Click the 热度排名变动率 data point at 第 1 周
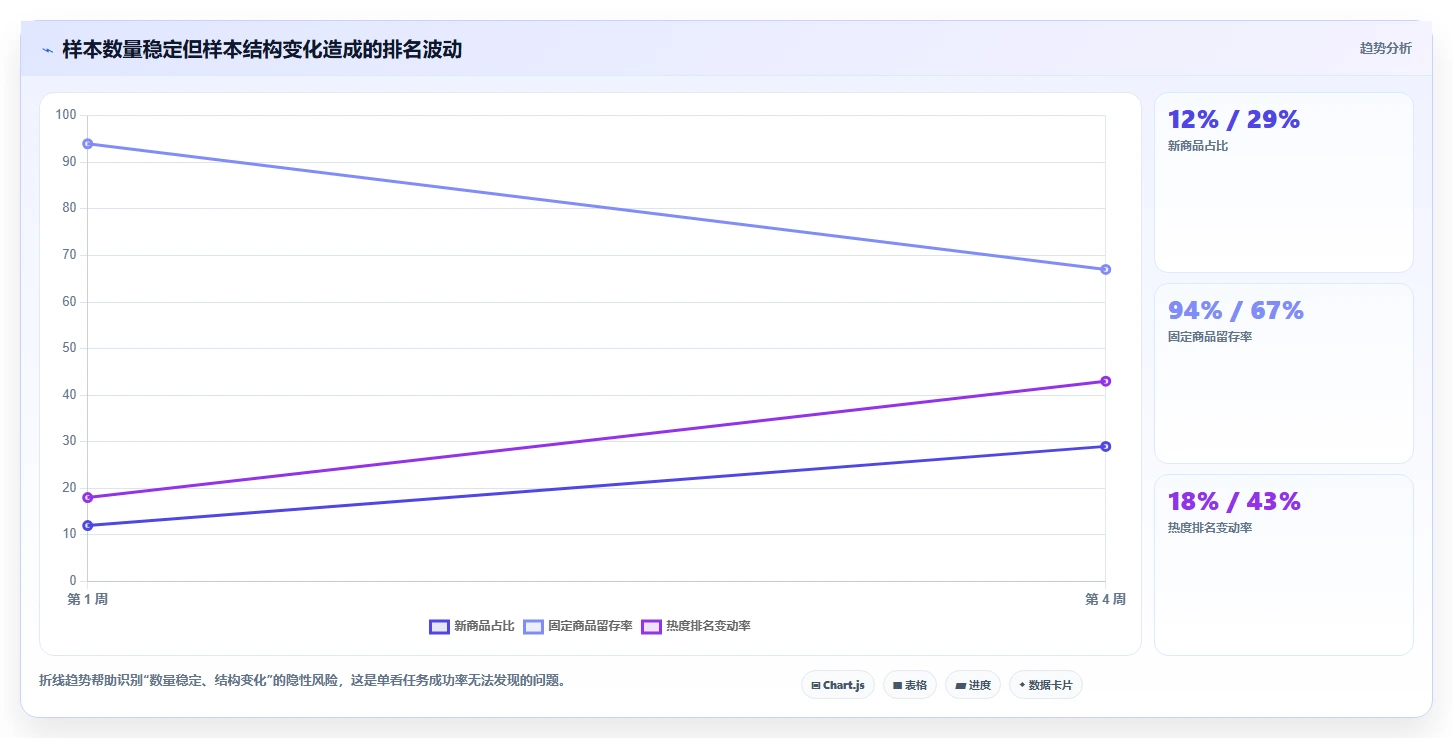The height and width of the screenshot is (738, 1453). point(88,497)
